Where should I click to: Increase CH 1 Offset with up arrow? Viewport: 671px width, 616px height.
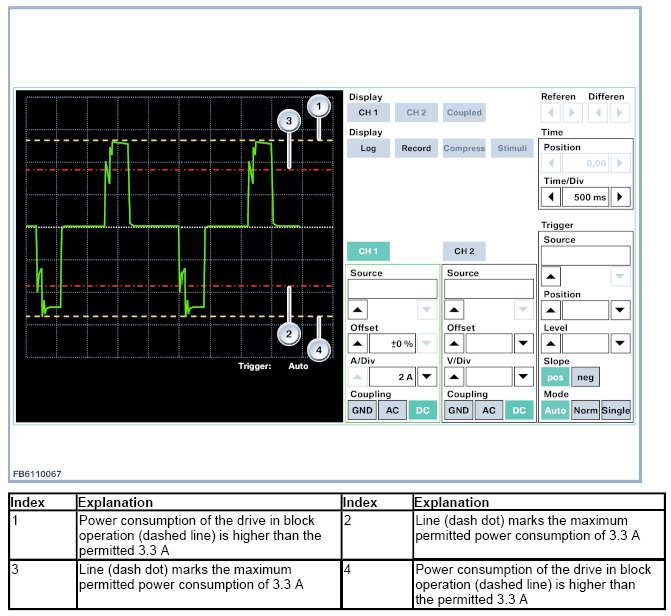357,343
